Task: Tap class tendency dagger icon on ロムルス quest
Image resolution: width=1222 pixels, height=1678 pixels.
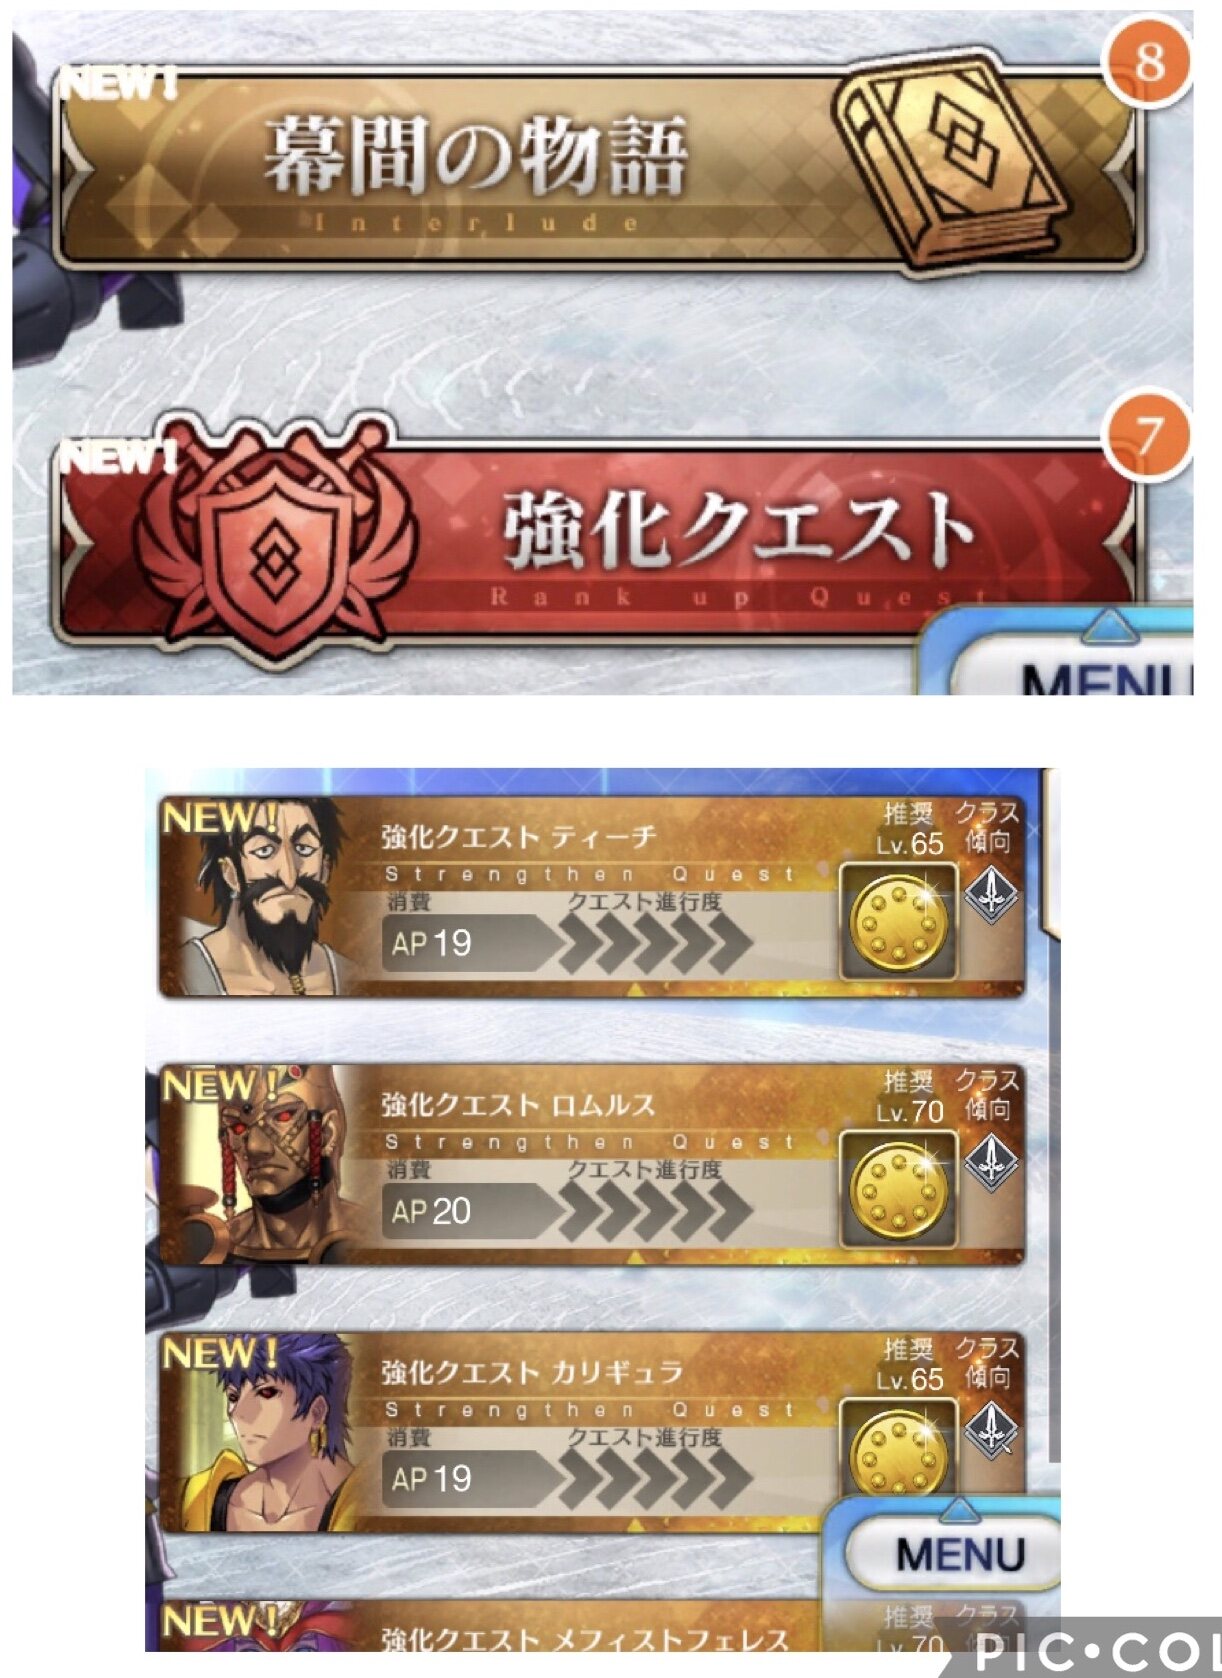Action: pos(991,1162)
